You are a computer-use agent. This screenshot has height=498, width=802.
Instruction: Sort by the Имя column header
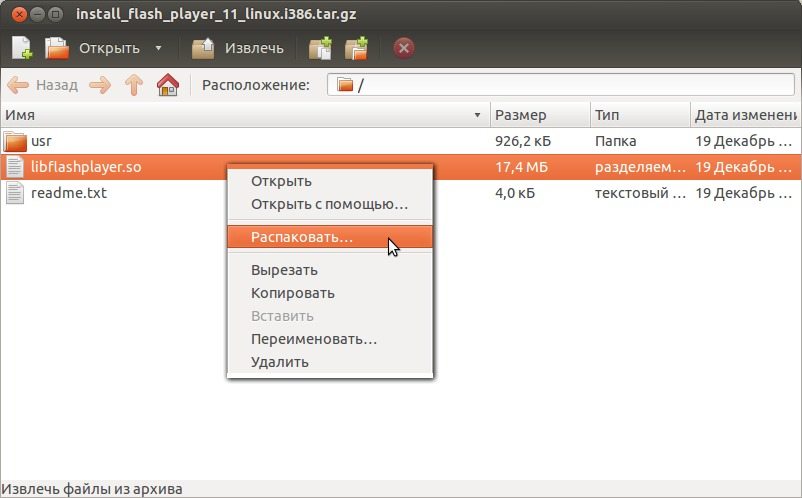[245, 115]
